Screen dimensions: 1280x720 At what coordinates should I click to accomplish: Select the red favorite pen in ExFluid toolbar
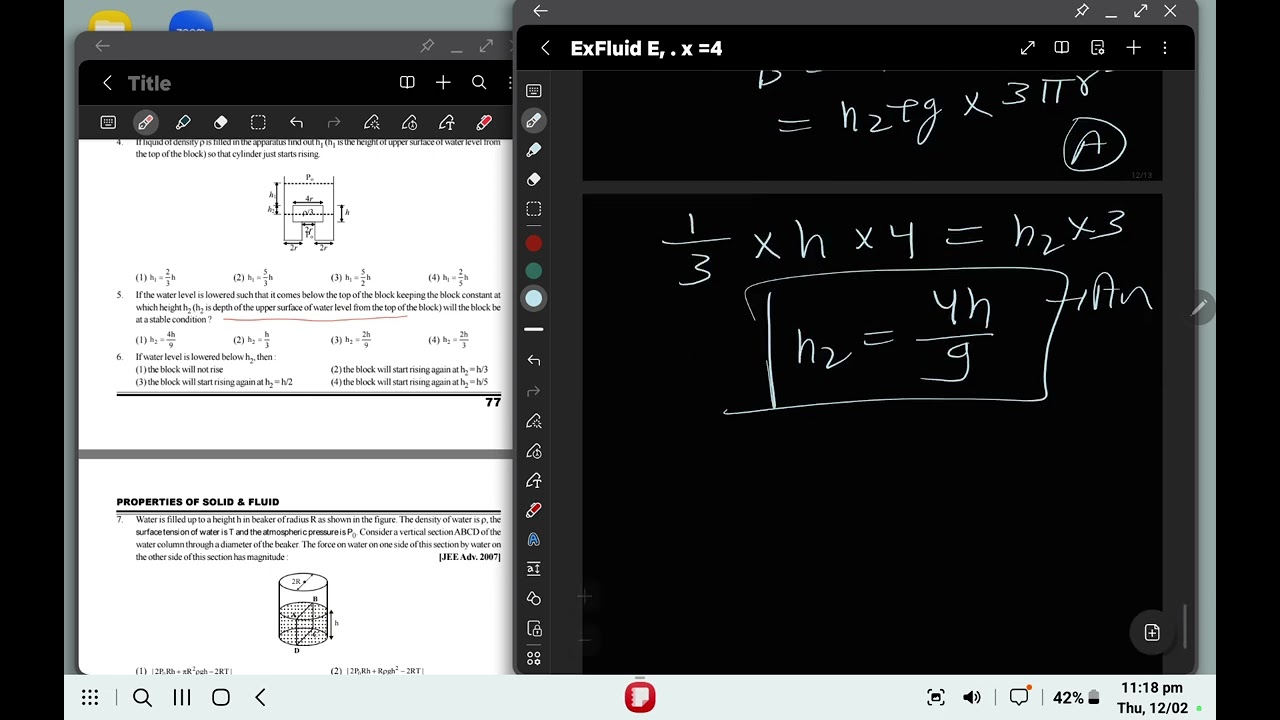534,510
